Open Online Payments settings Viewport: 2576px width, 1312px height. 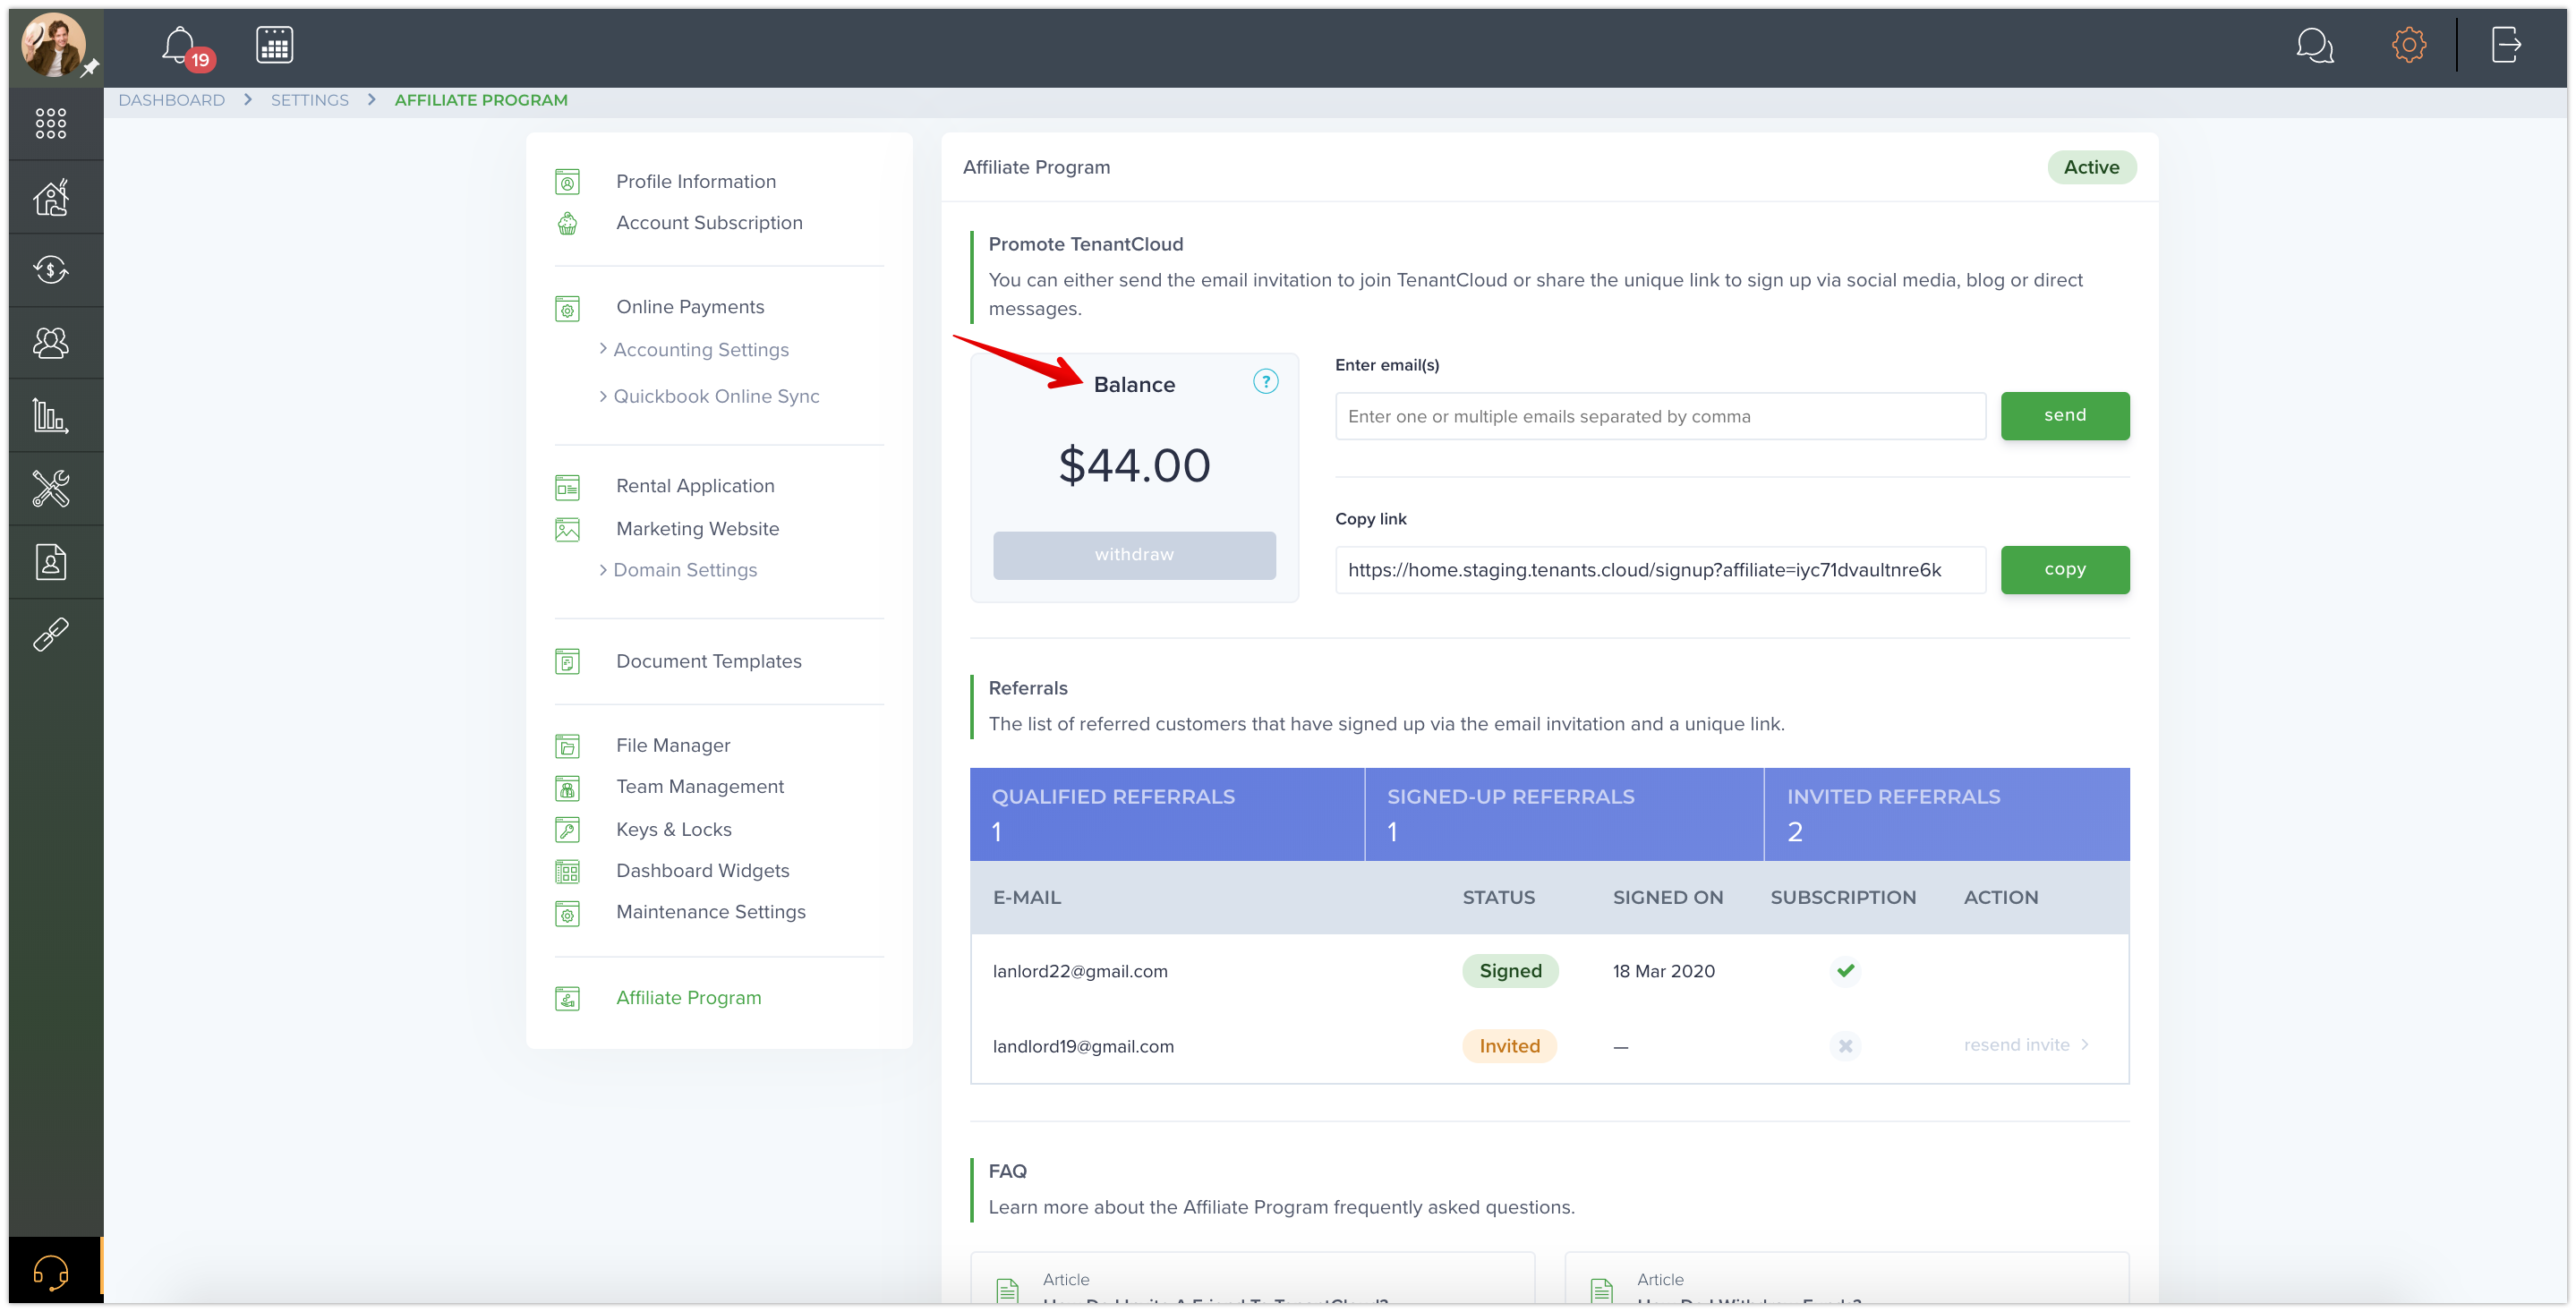point(690,306)
